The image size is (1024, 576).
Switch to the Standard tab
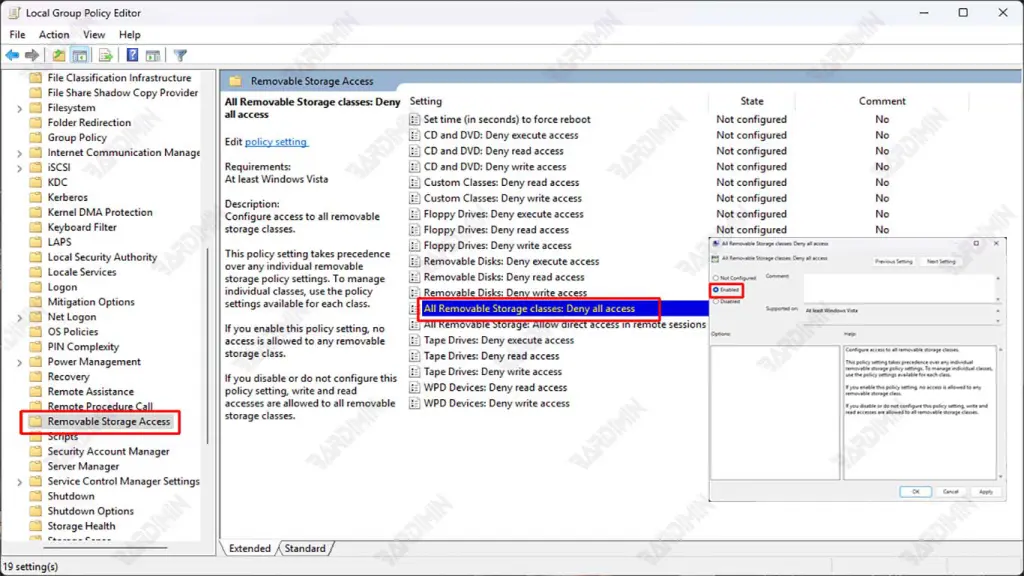point(305,549)
